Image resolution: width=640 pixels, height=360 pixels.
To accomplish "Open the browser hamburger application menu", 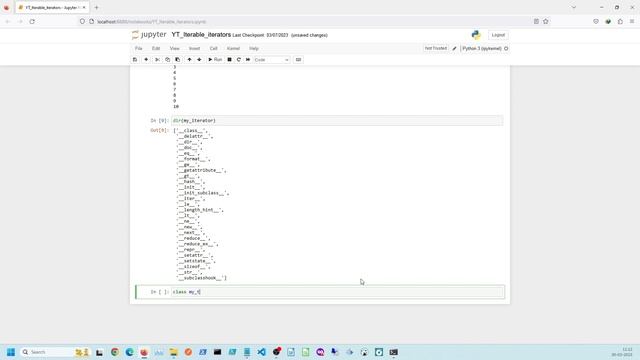I will pyautogui.click(x=632, y=22).
